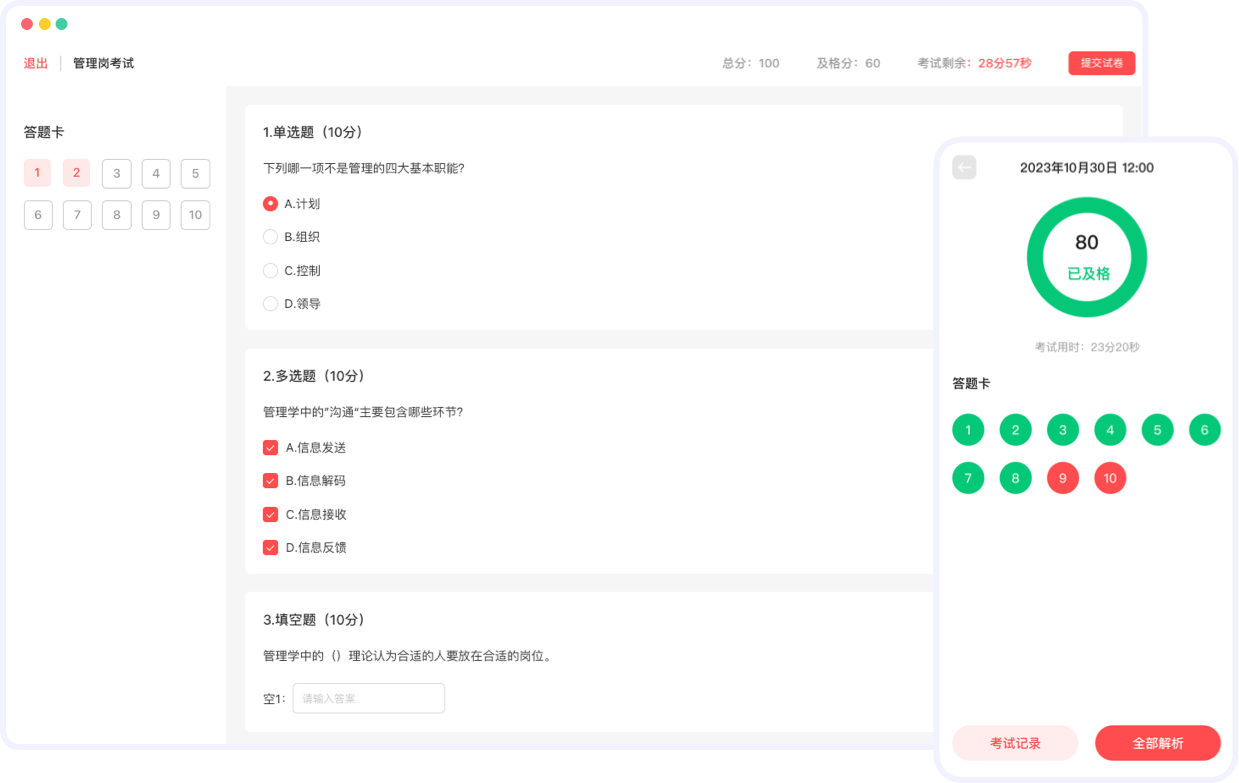Select radio option B.组织
Image resolution: width=1239 pixels, height=783 pixels.
[x=270, y=237]
